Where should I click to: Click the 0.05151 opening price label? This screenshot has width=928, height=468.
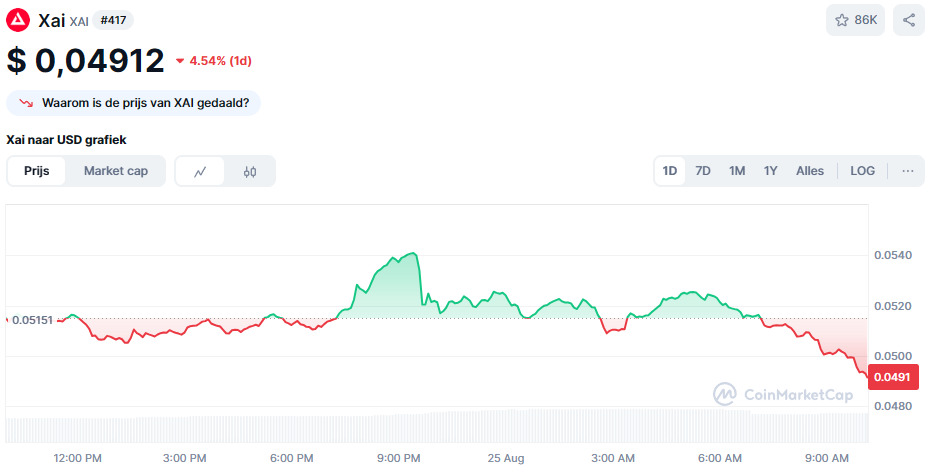point(32,320)
